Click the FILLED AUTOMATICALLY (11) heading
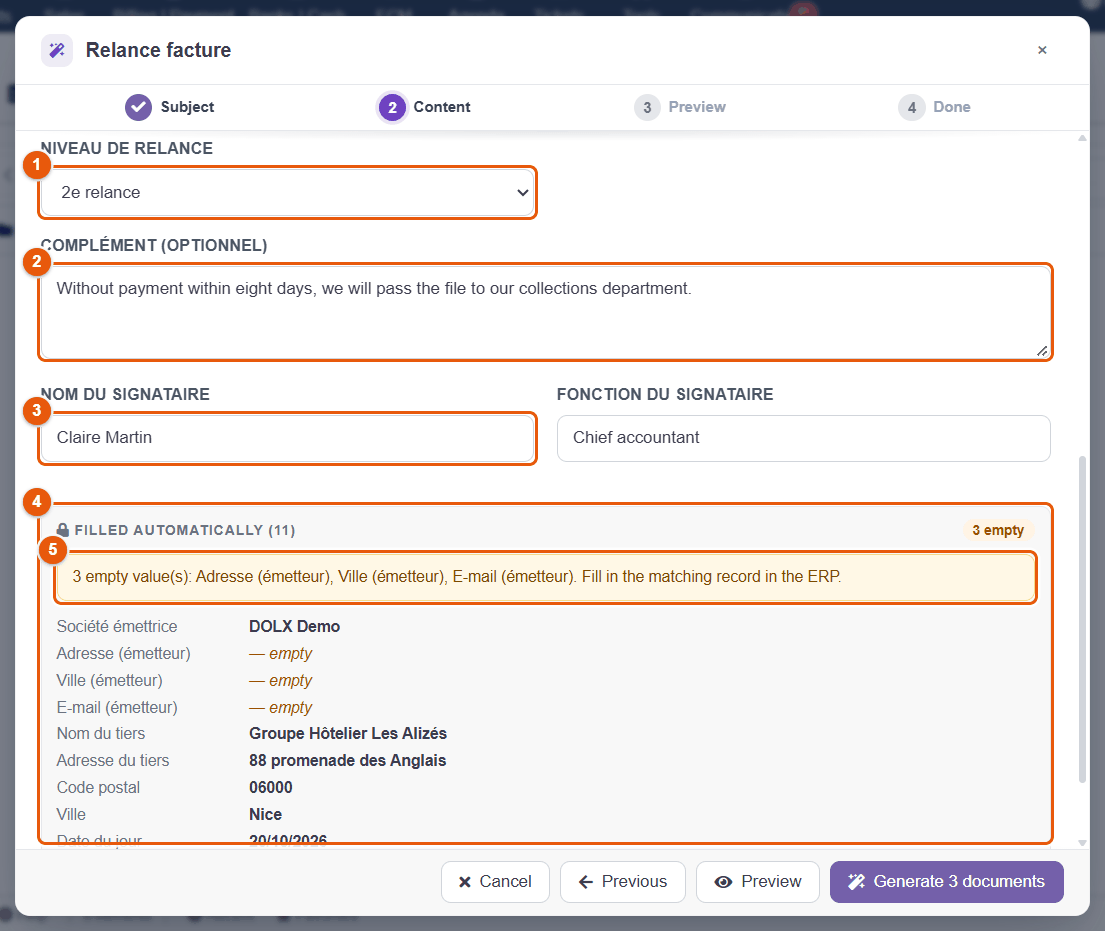Viewport: 1105px width, 931px height. point(185,530)
